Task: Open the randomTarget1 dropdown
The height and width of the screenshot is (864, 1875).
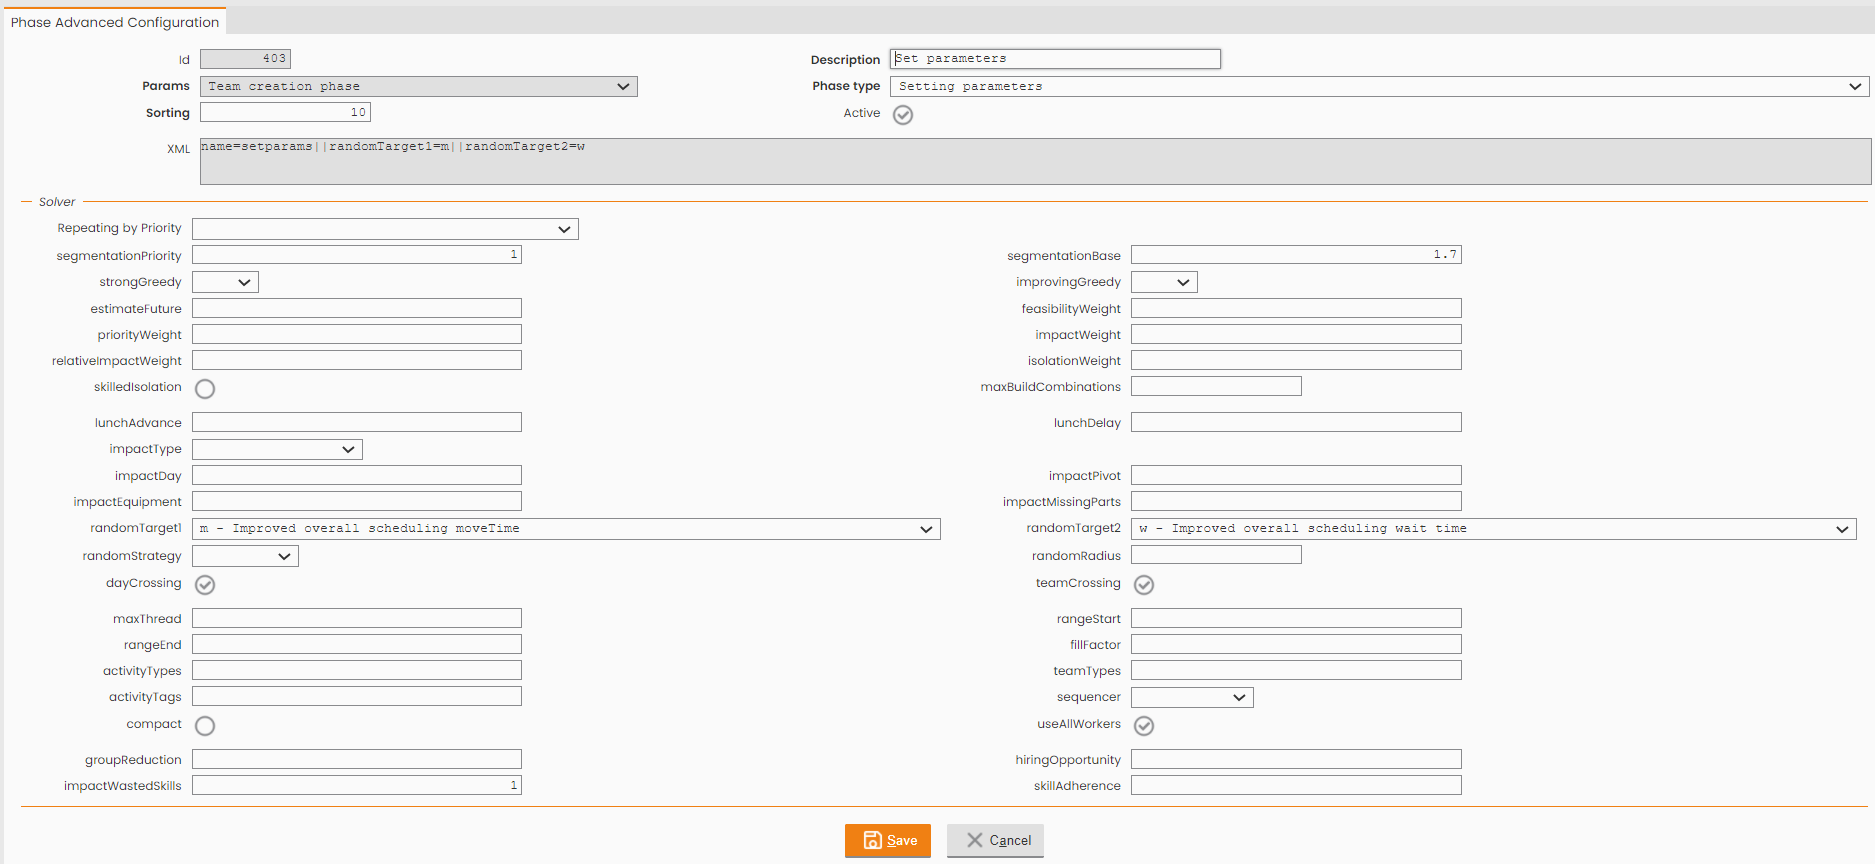Action: [566, 529]
